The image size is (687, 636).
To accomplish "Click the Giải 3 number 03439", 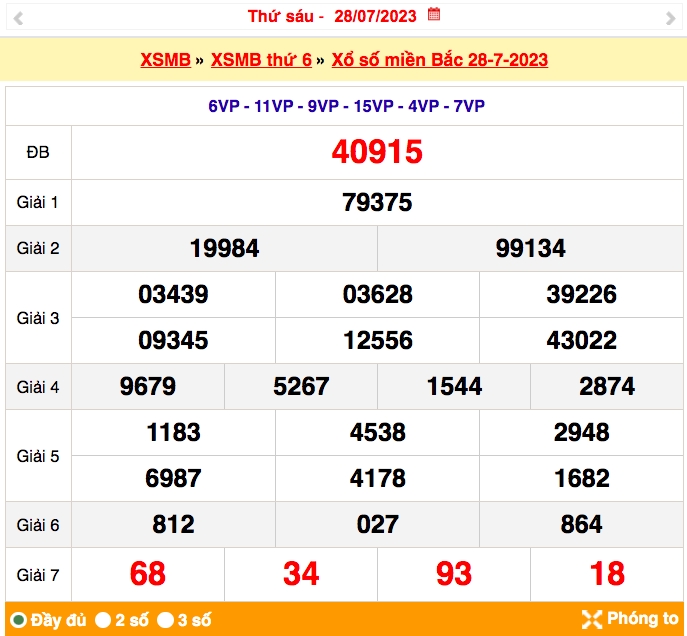I will [173, 294].
